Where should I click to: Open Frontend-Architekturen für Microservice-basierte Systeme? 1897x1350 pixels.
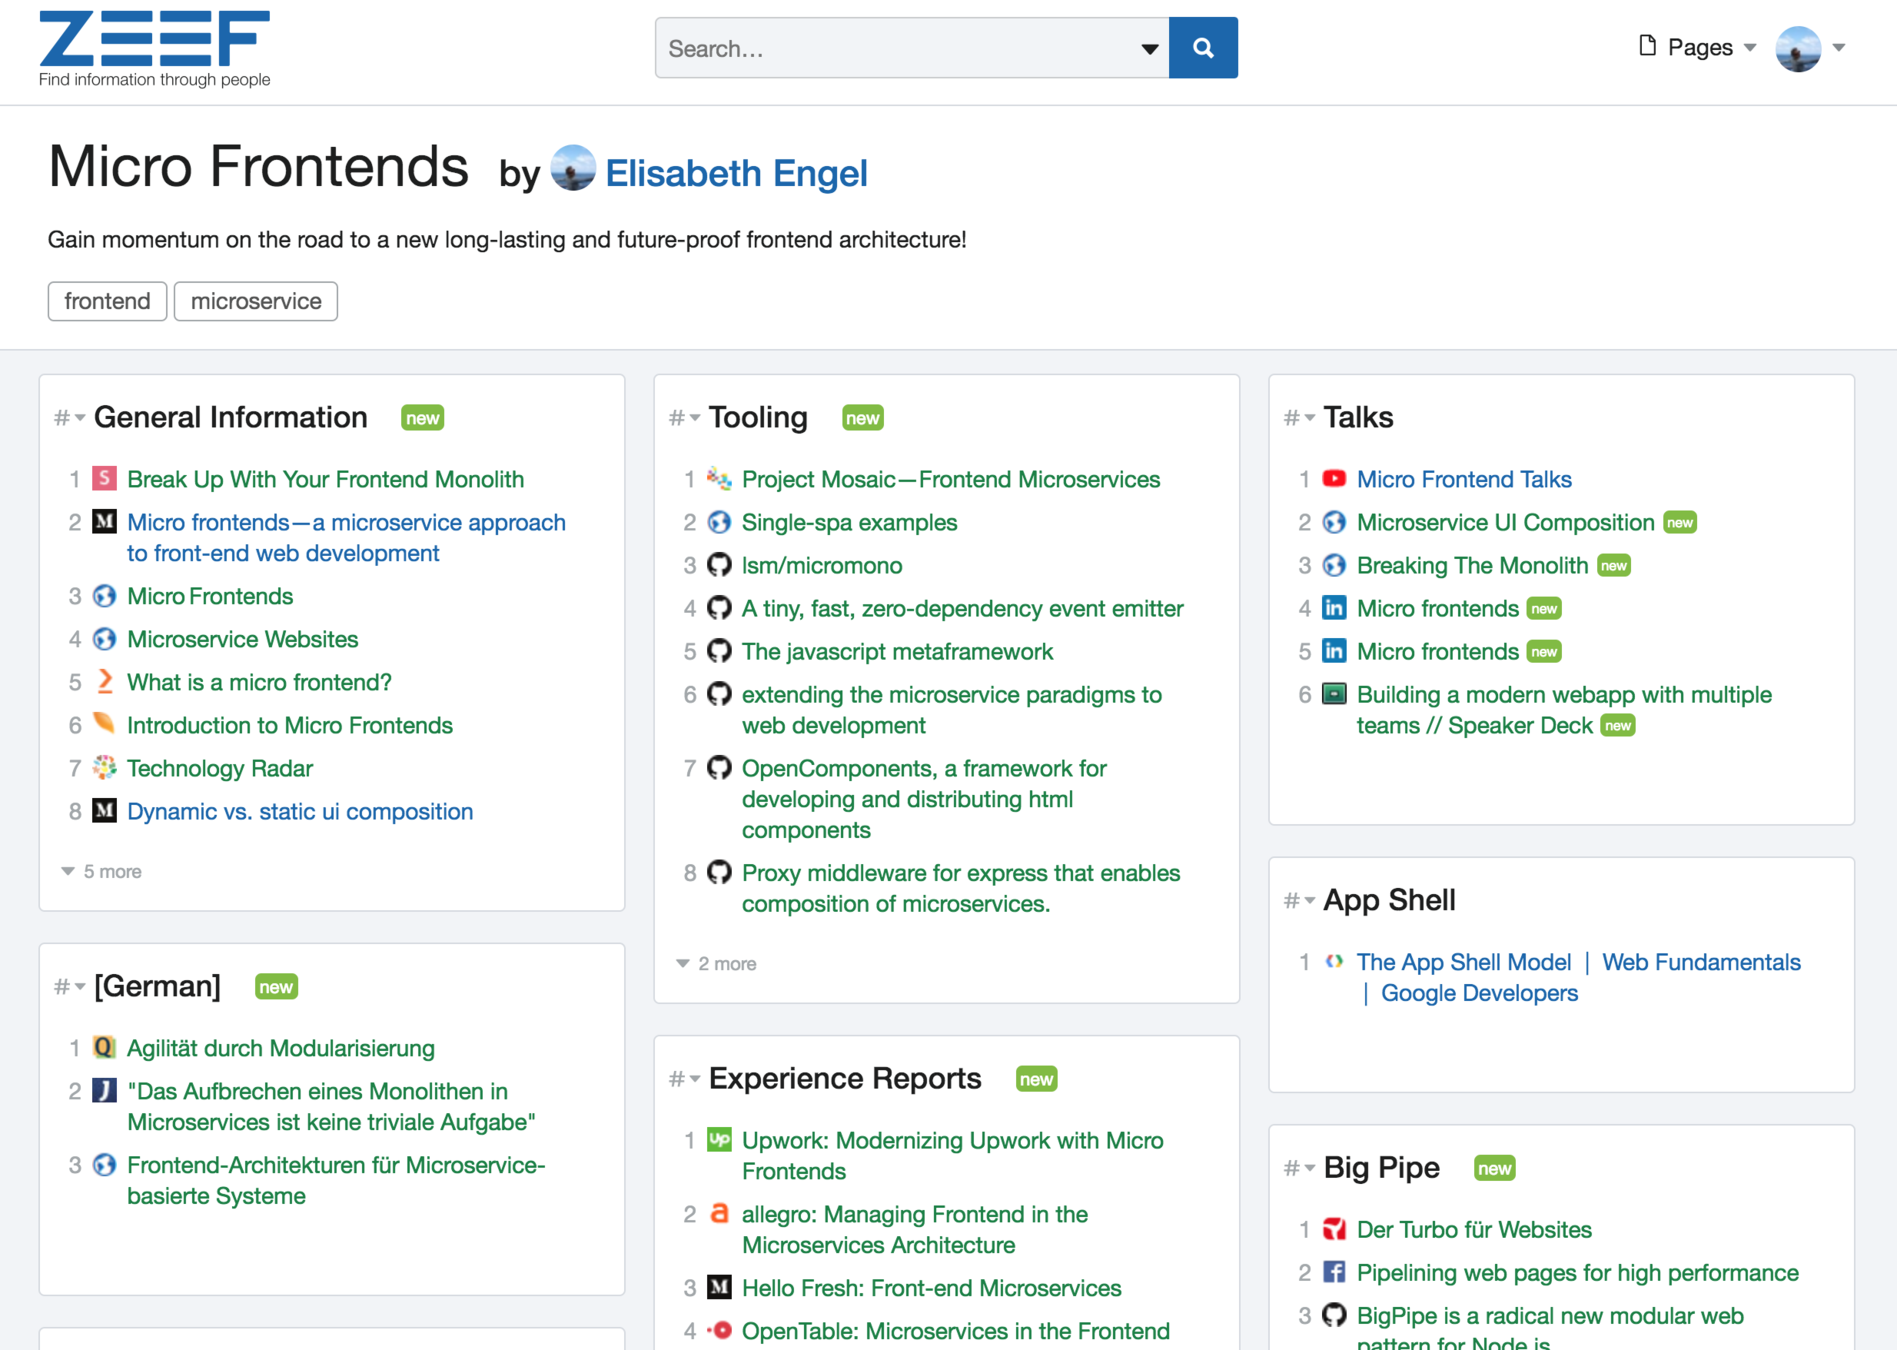pos(336,1180)
